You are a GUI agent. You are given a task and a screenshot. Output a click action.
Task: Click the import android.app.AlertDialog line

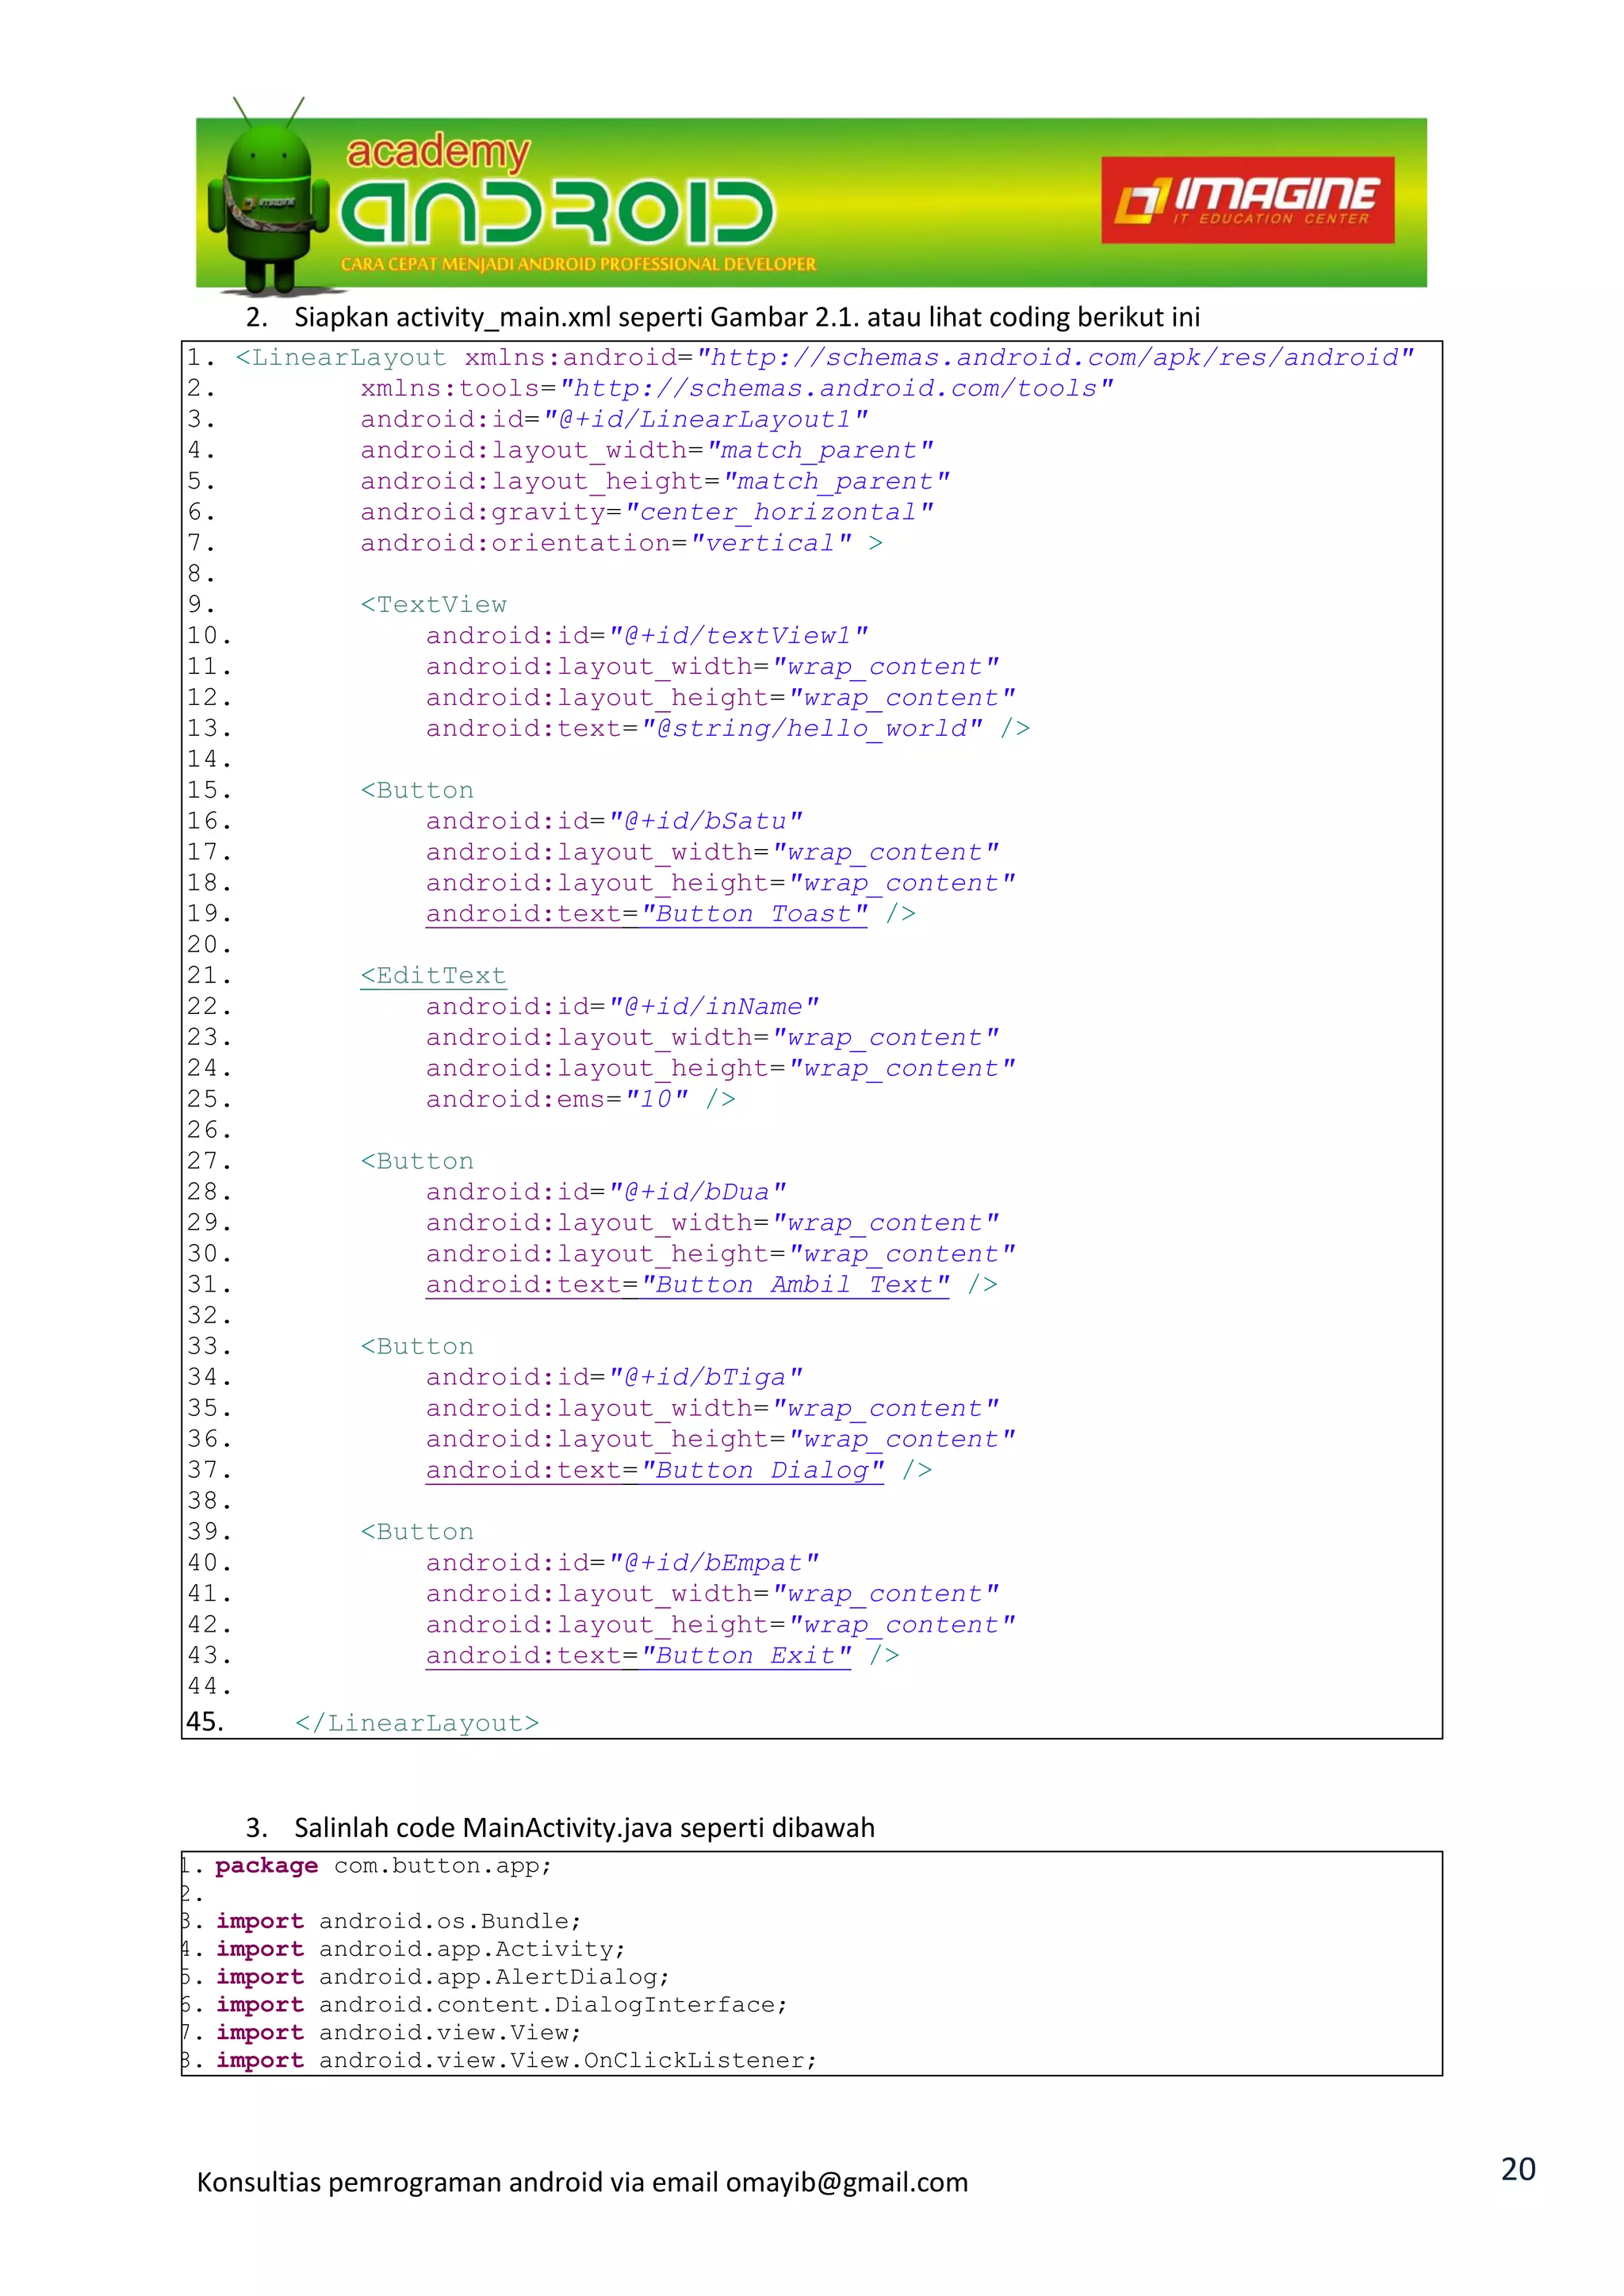443,1978
